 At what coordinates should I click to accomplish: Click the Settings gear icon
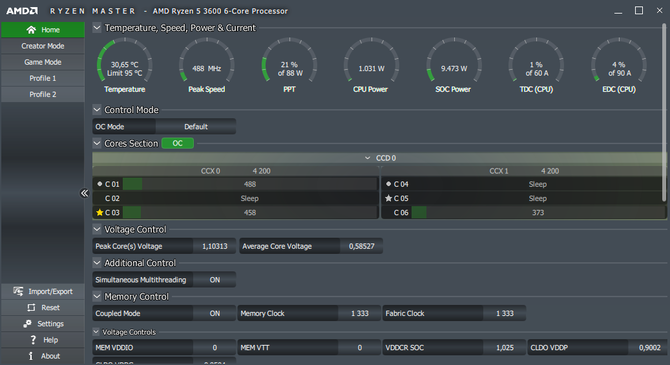(27, 324)
